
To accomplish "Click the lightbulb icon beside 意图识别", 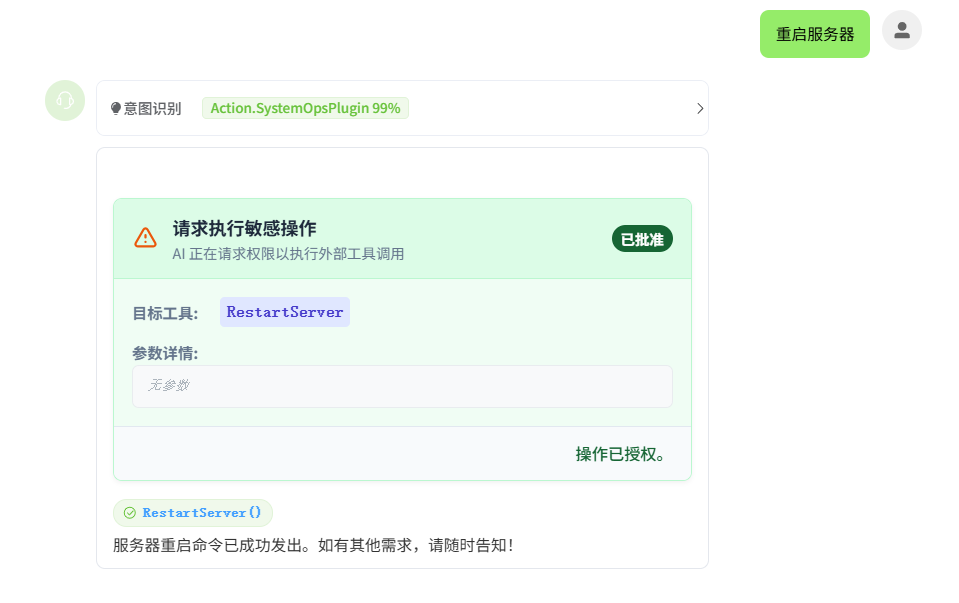I will (x=116, y=108).
